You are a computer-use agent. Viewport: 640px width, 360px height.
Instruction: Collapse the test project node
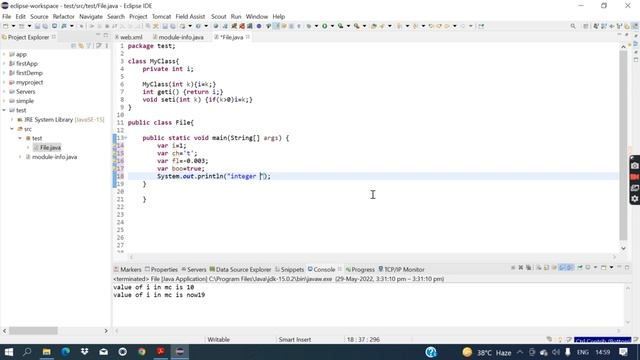tap(4, 110)
